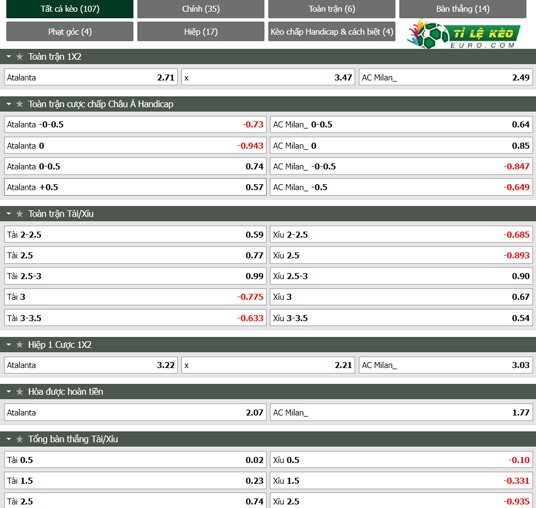This screenshot has height=508, width=536.
Task: Pick Xỉu 2.5 at -0.935 total goals
Action: tap(401, 500)
